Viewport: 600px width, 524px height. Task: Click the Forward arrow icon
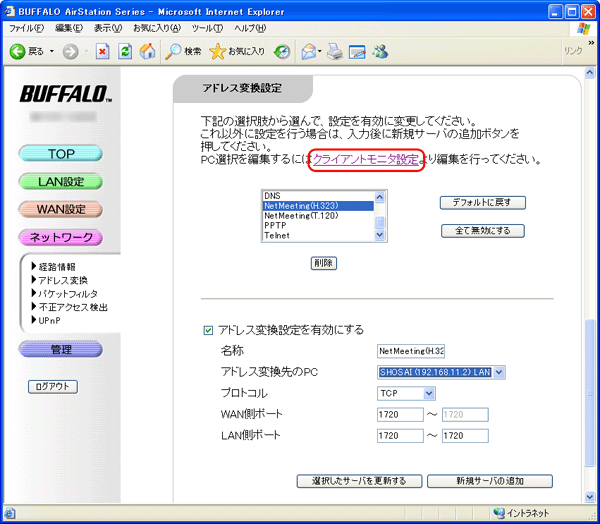click(x=70, y=51)
